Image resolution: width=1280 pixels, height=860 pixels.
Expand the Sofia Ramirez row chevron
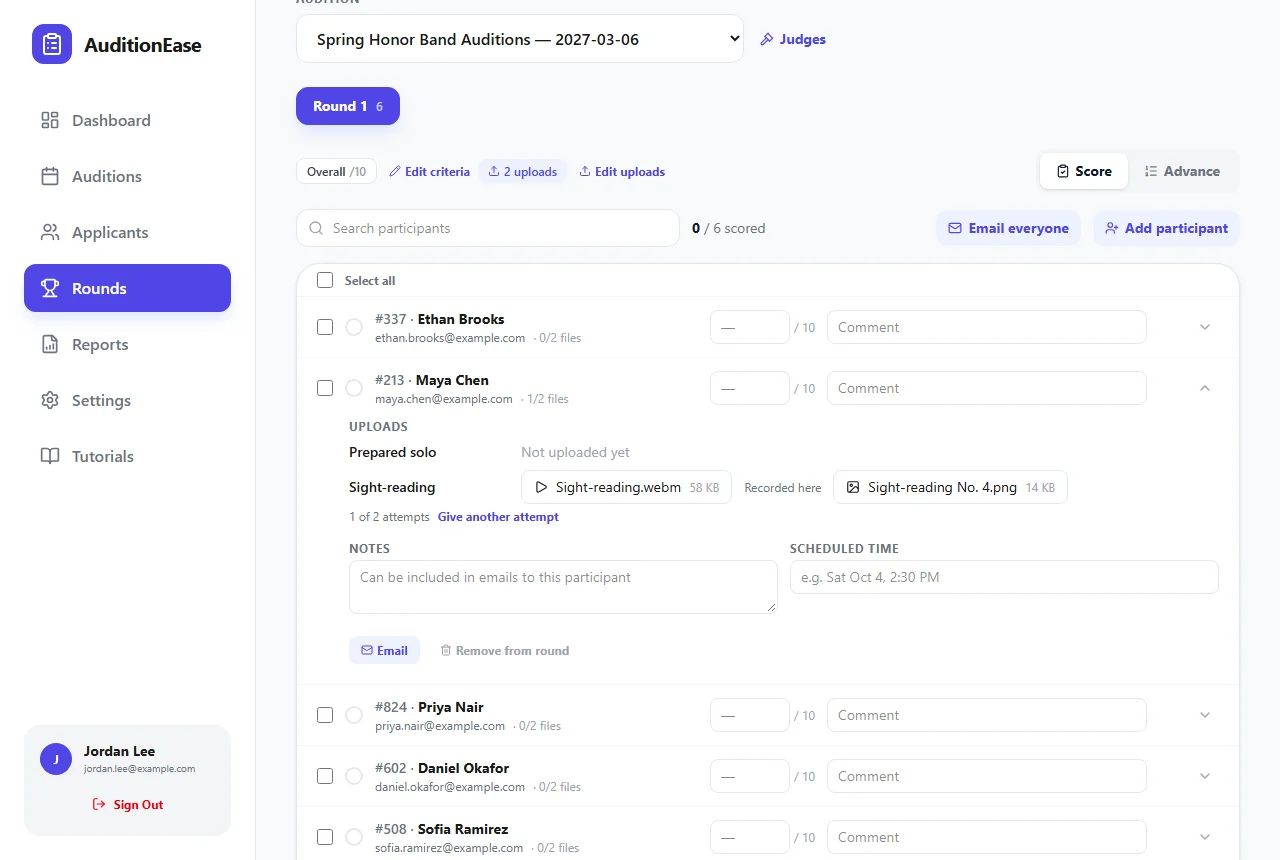1205,837
